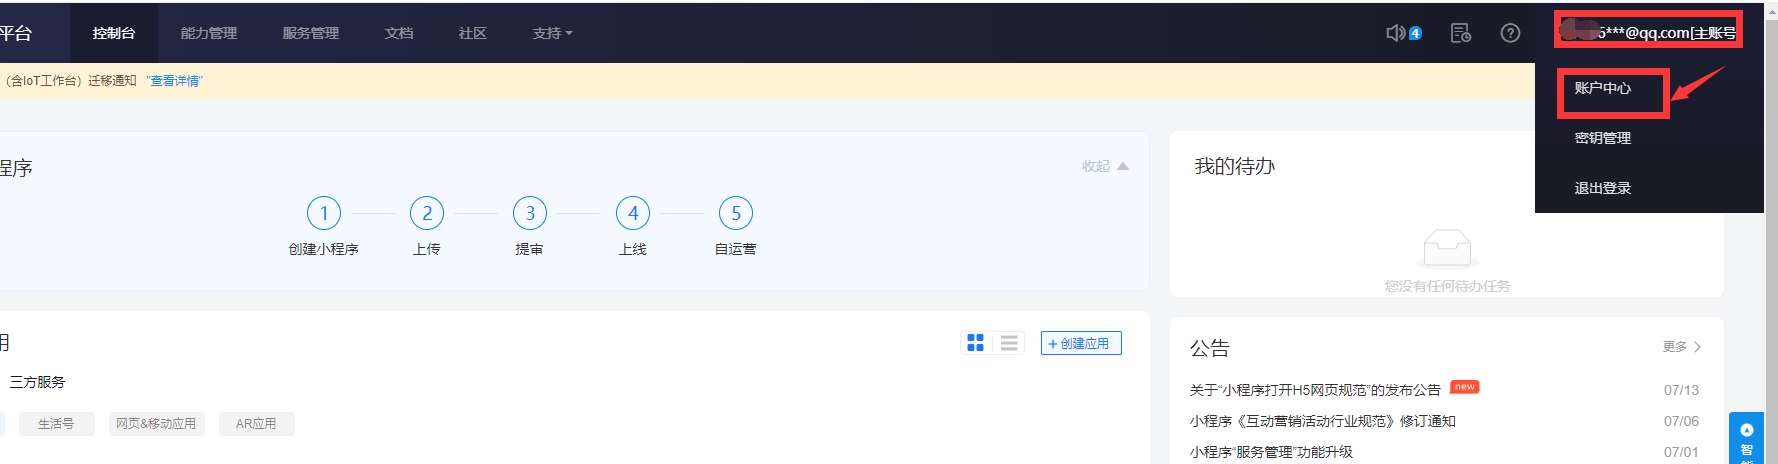Viewport: 1778px width, 464px height.
Task: Click the 提审 step label
Action: point(530,249)
